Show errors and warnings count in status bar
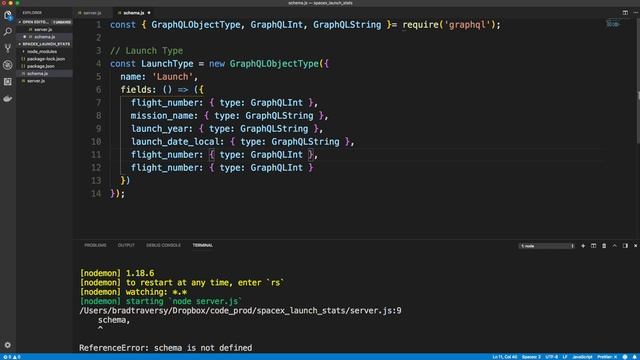 click(12, 357)
